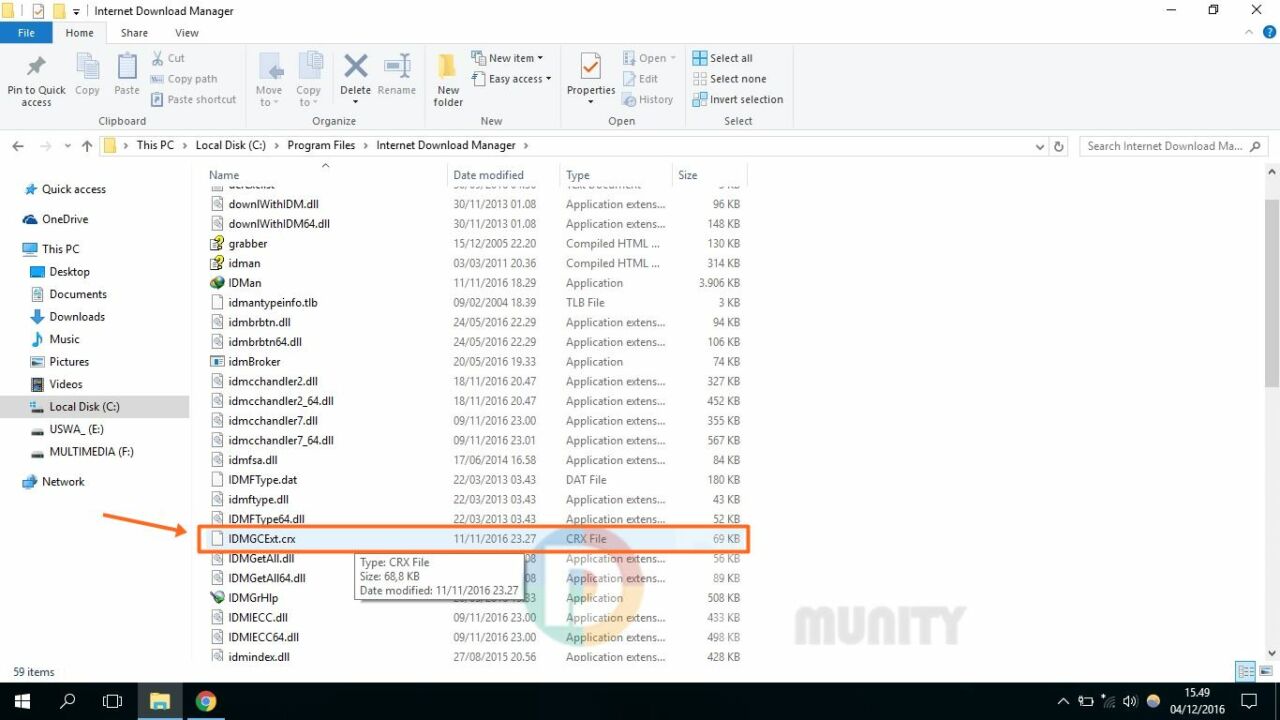The width and height of the screenshot is (1280, 720).
Task: Sort files by Date modified column
Action: click(488, 175)
